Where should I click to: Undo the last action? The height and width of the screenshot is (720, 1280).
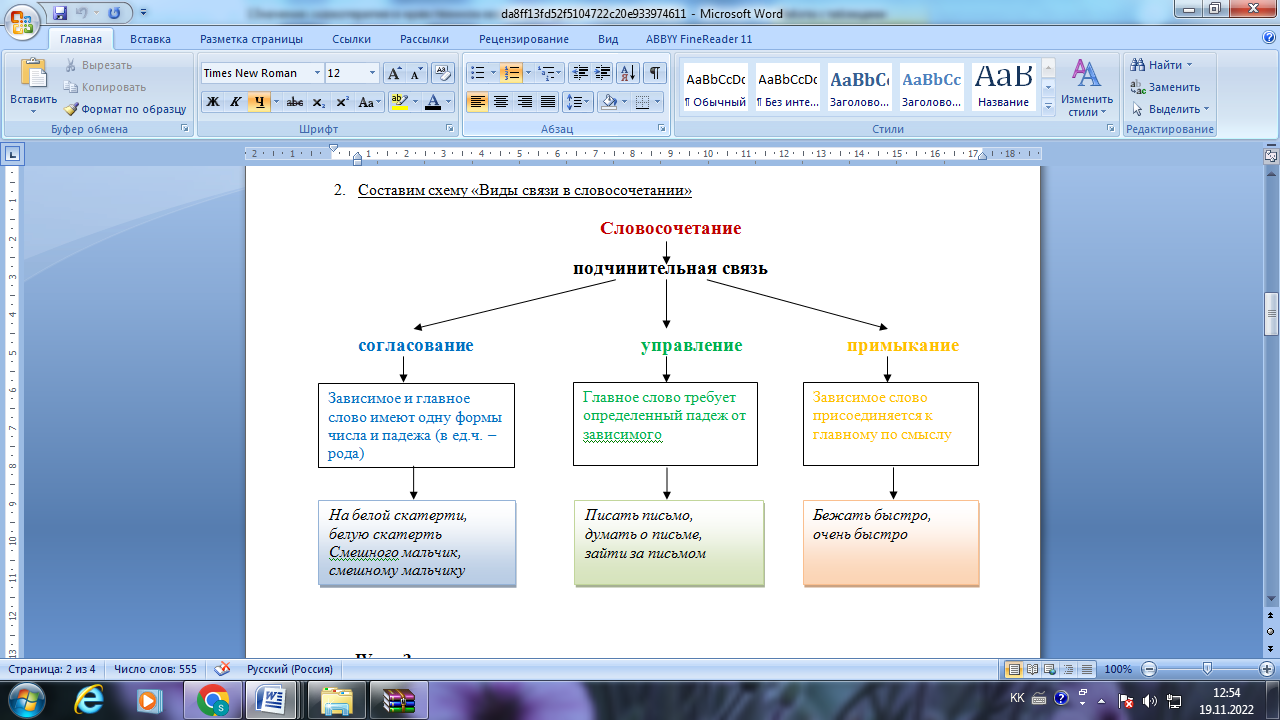click(x=82, y=13)
